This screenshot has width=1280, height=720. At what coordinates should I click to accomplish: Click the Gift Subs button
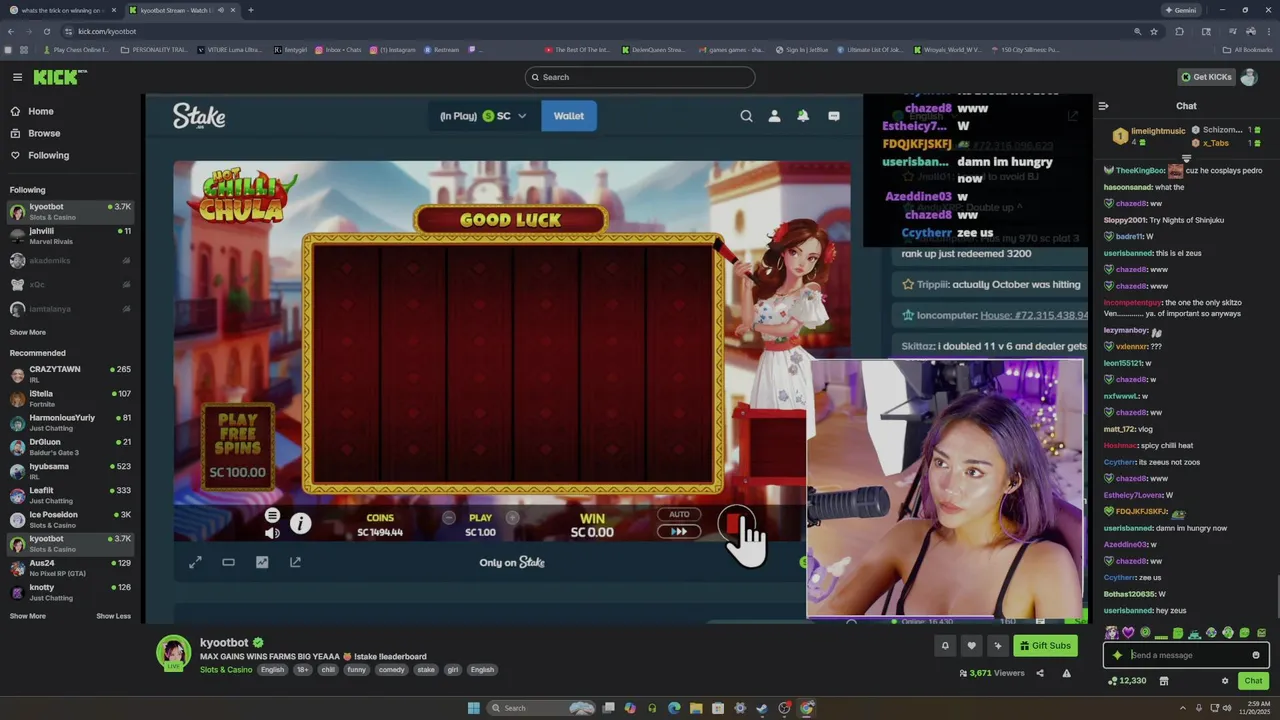pyautogui.click(x=1046, y=646)
